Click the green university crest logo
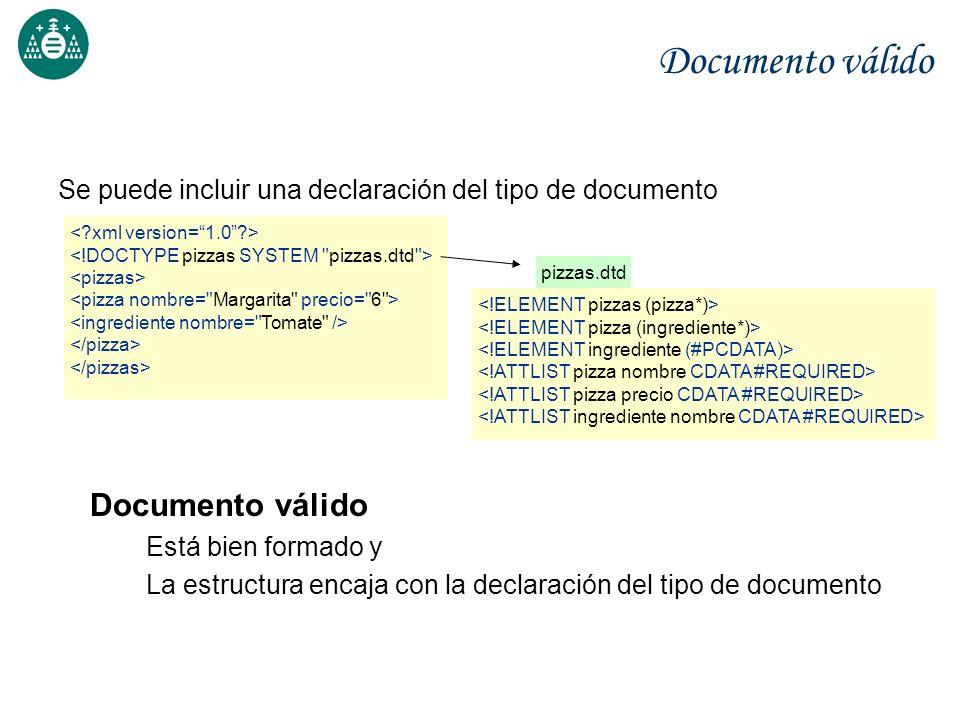The height and width of the screenshot is (720, 960). click(53, 44)
